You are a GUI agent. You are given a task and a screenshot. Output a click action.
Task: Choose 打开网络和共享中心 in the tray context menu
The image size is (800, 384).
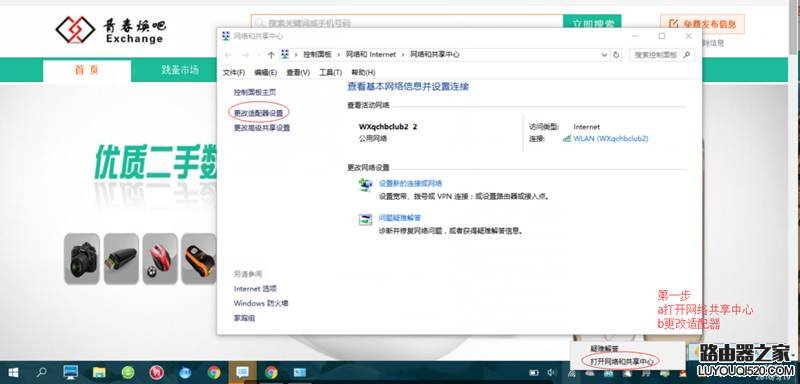[621, 362]
